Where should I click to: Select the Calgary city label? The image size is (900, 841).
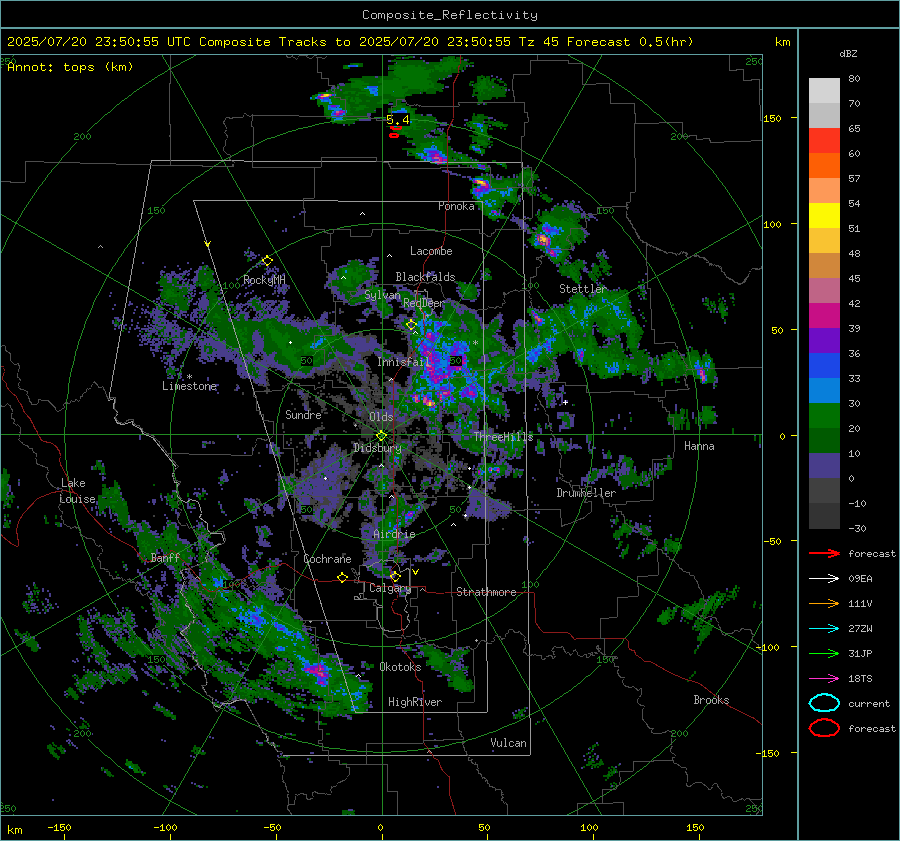[x=390, y=588]
